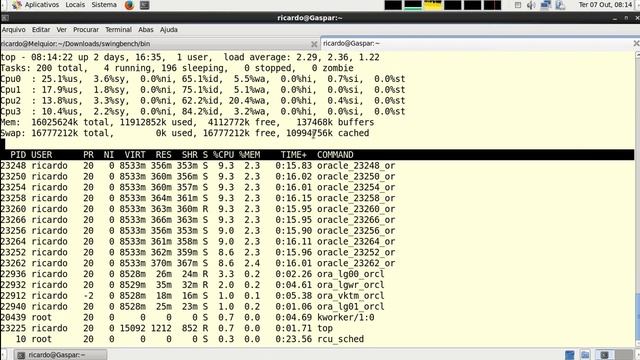Viewport: 640px width, 360px height.
Task: Click the TIME+ column header
Action: tap(293, 155)
